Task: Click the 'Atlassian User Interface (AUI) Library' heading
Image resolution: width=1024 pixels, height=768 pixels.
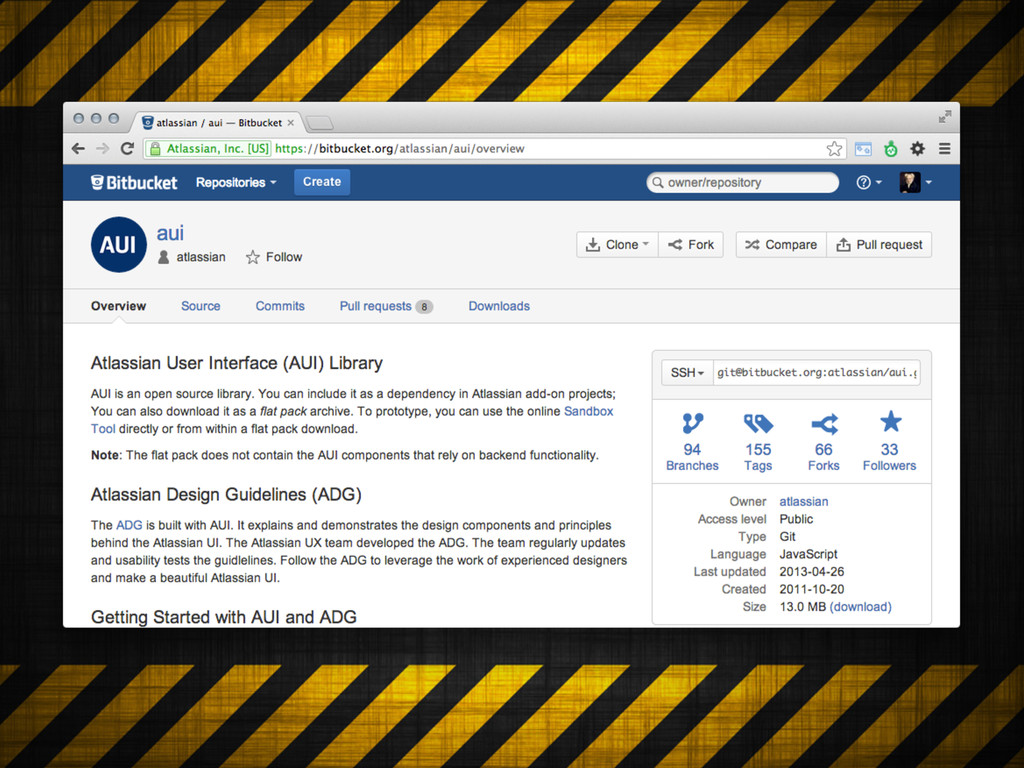Action: point(236,363)
